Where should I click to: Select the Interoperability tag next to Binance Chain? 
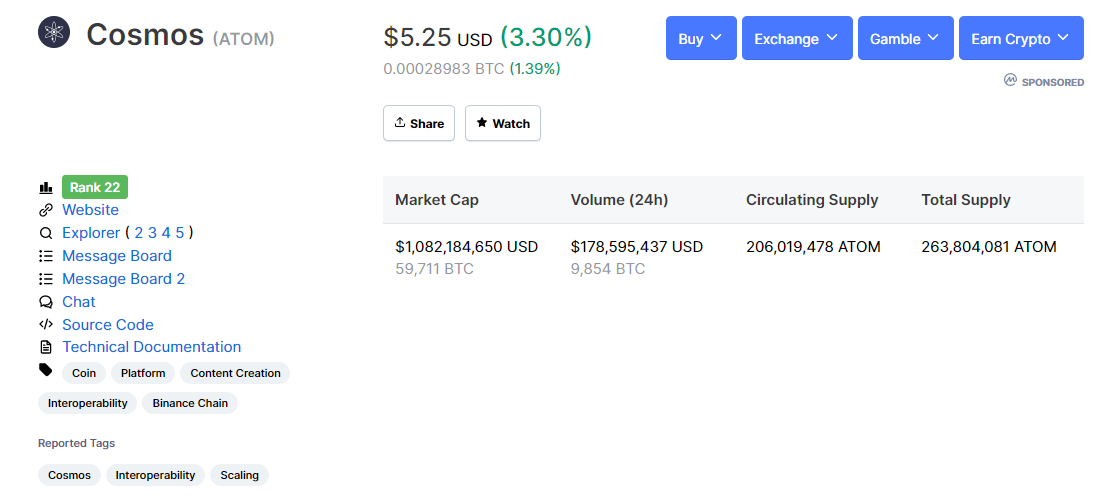88,403
